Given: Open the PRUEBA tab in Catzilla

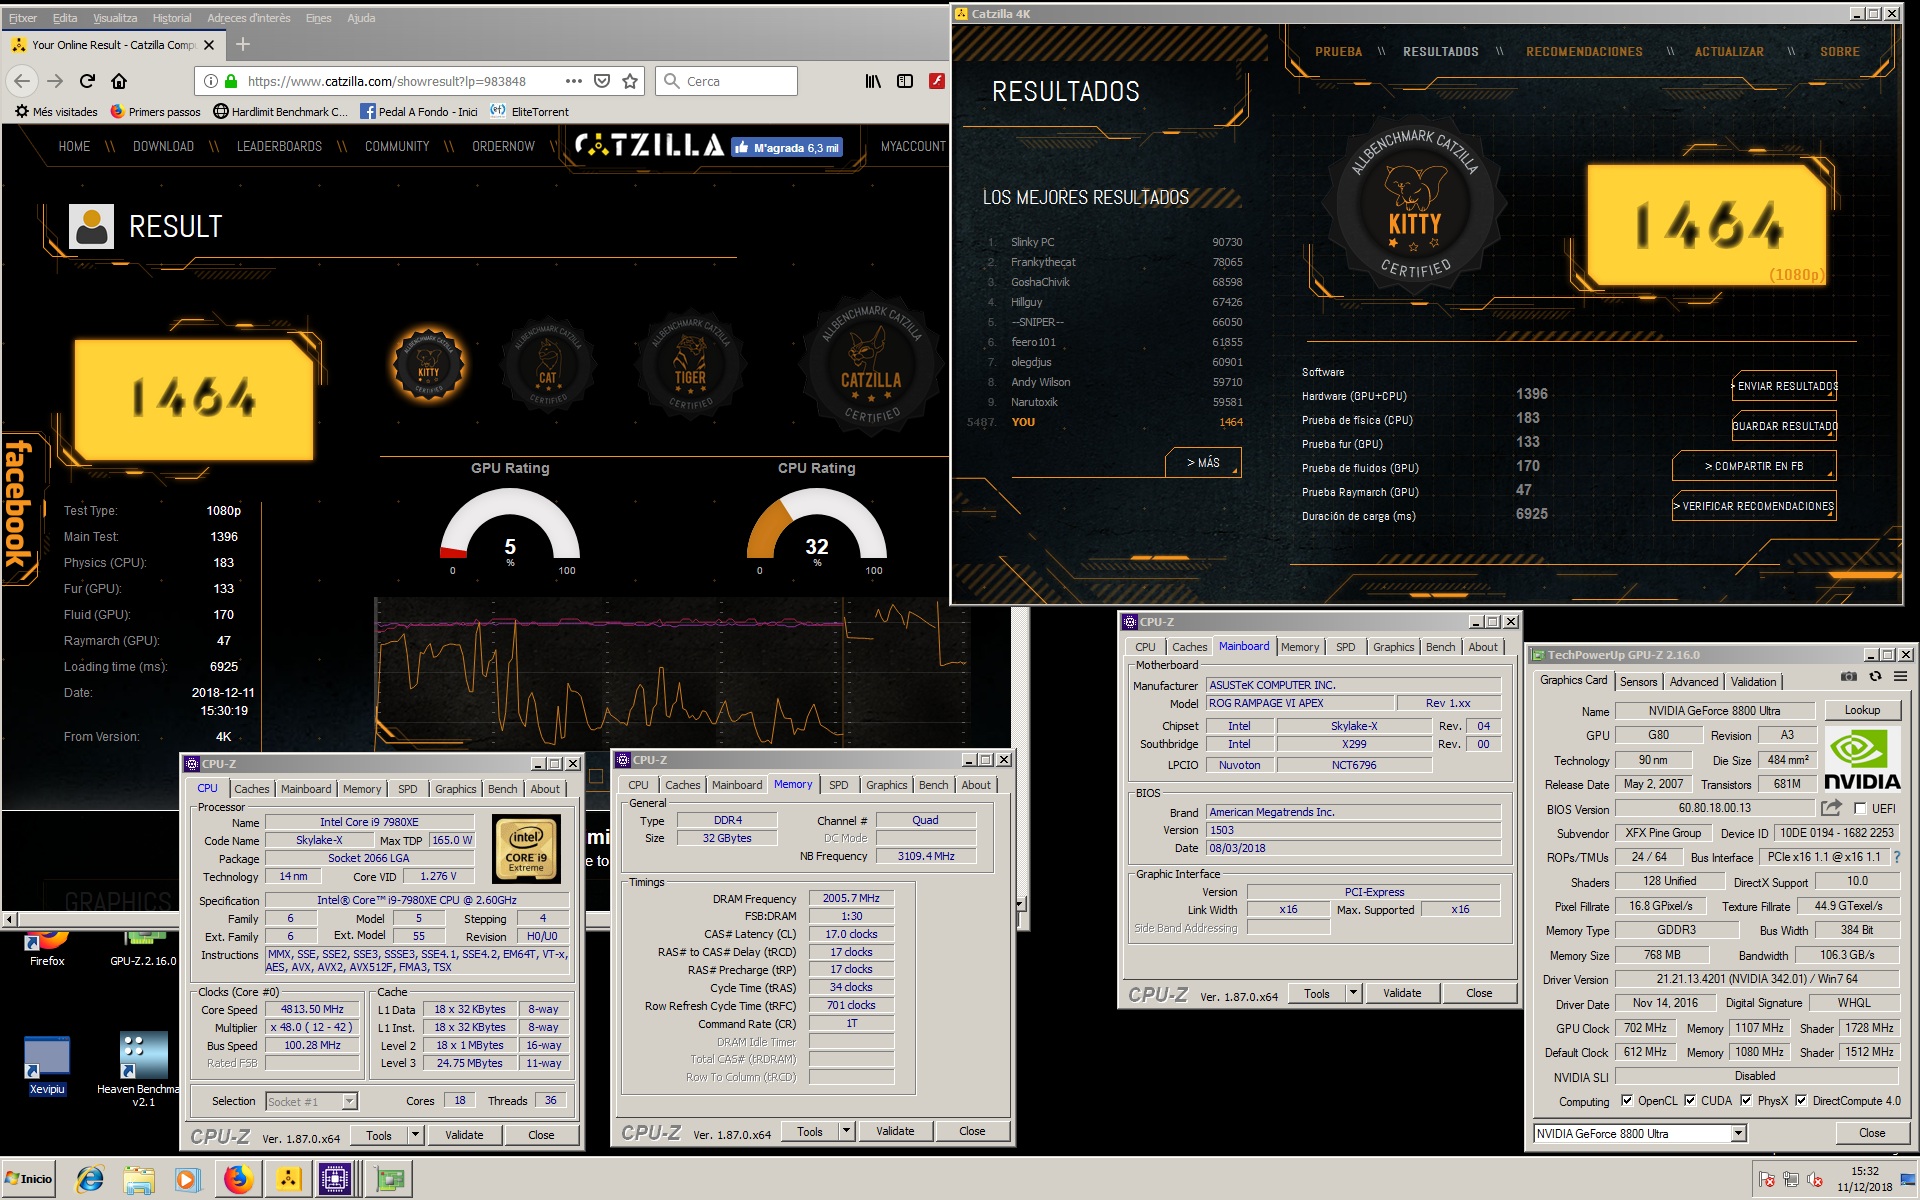Looking at the screenshot, I should click(1338, 52).
